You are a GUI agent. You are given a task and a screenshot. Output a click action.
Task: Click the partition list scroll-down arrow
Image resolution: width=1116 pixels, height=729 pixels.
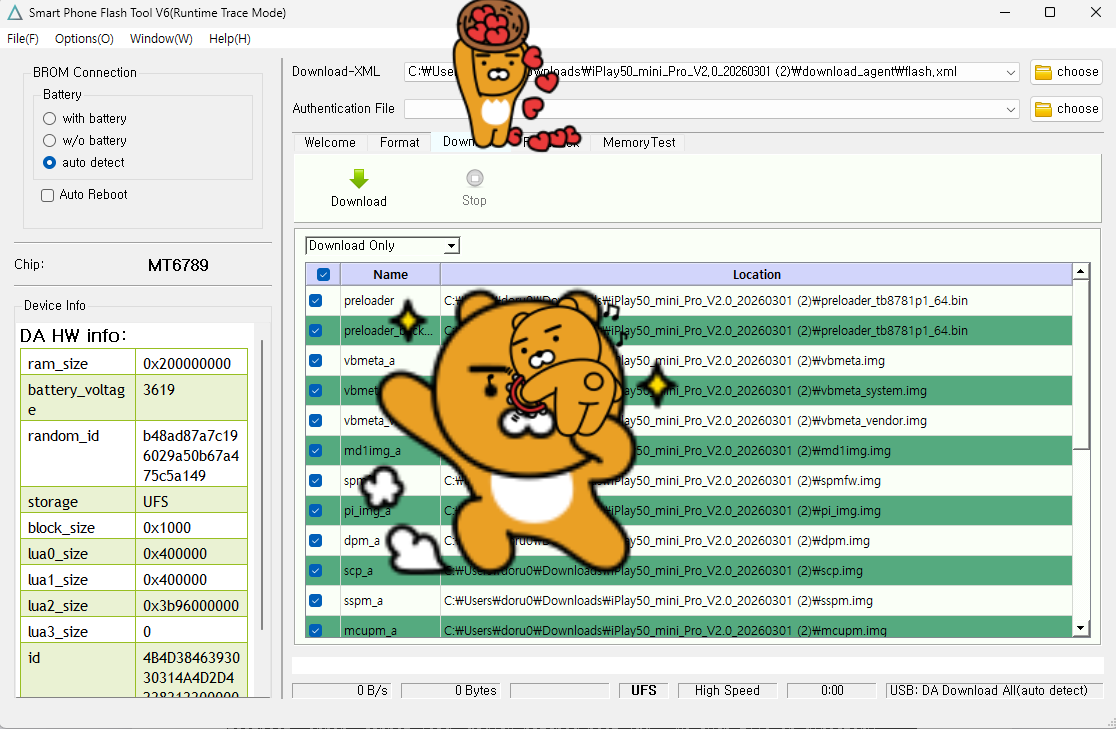(1080, 628)
